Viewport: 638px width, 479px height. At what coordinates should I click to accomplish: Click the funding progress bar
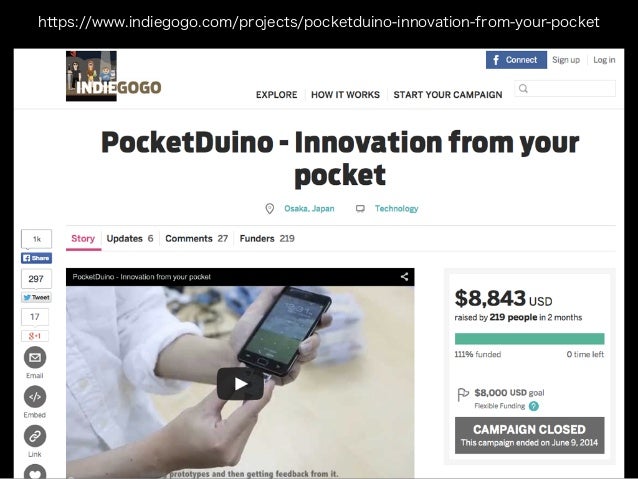529,339
